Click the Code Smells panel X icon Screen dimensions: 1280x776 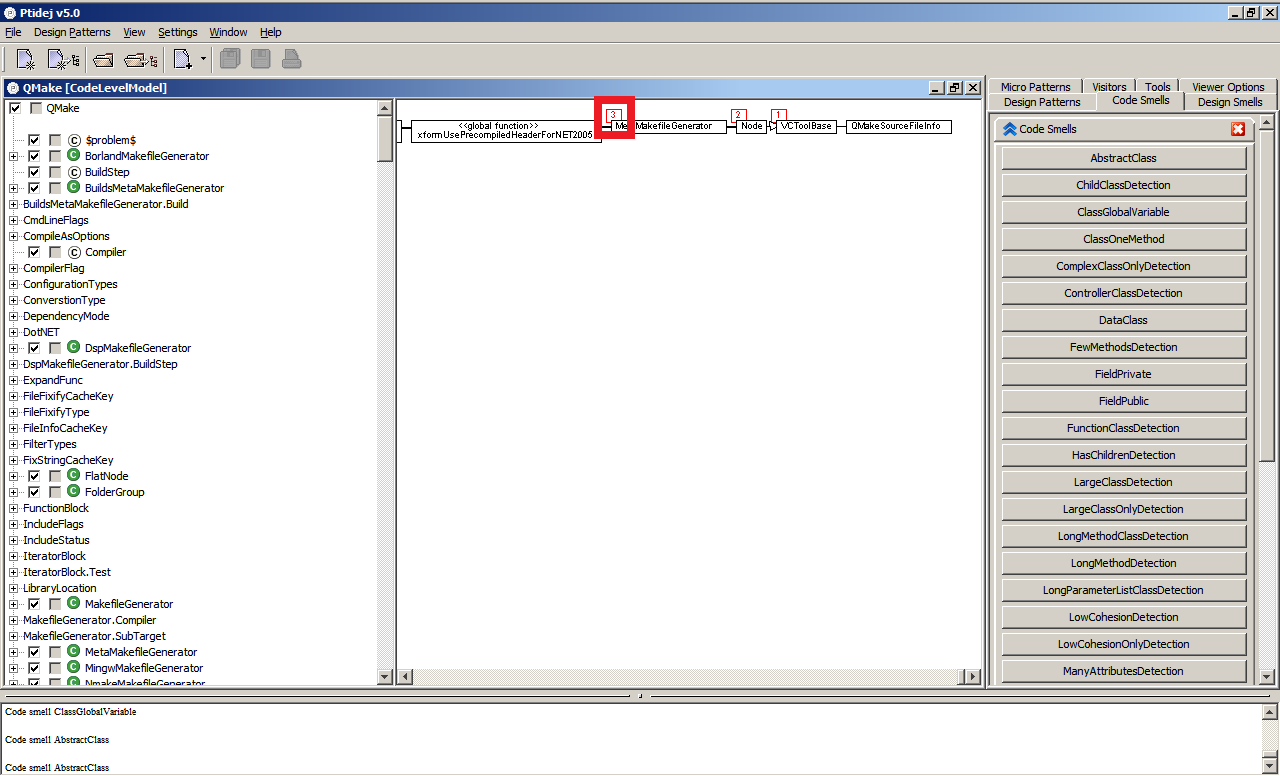tap(1238, 129)
